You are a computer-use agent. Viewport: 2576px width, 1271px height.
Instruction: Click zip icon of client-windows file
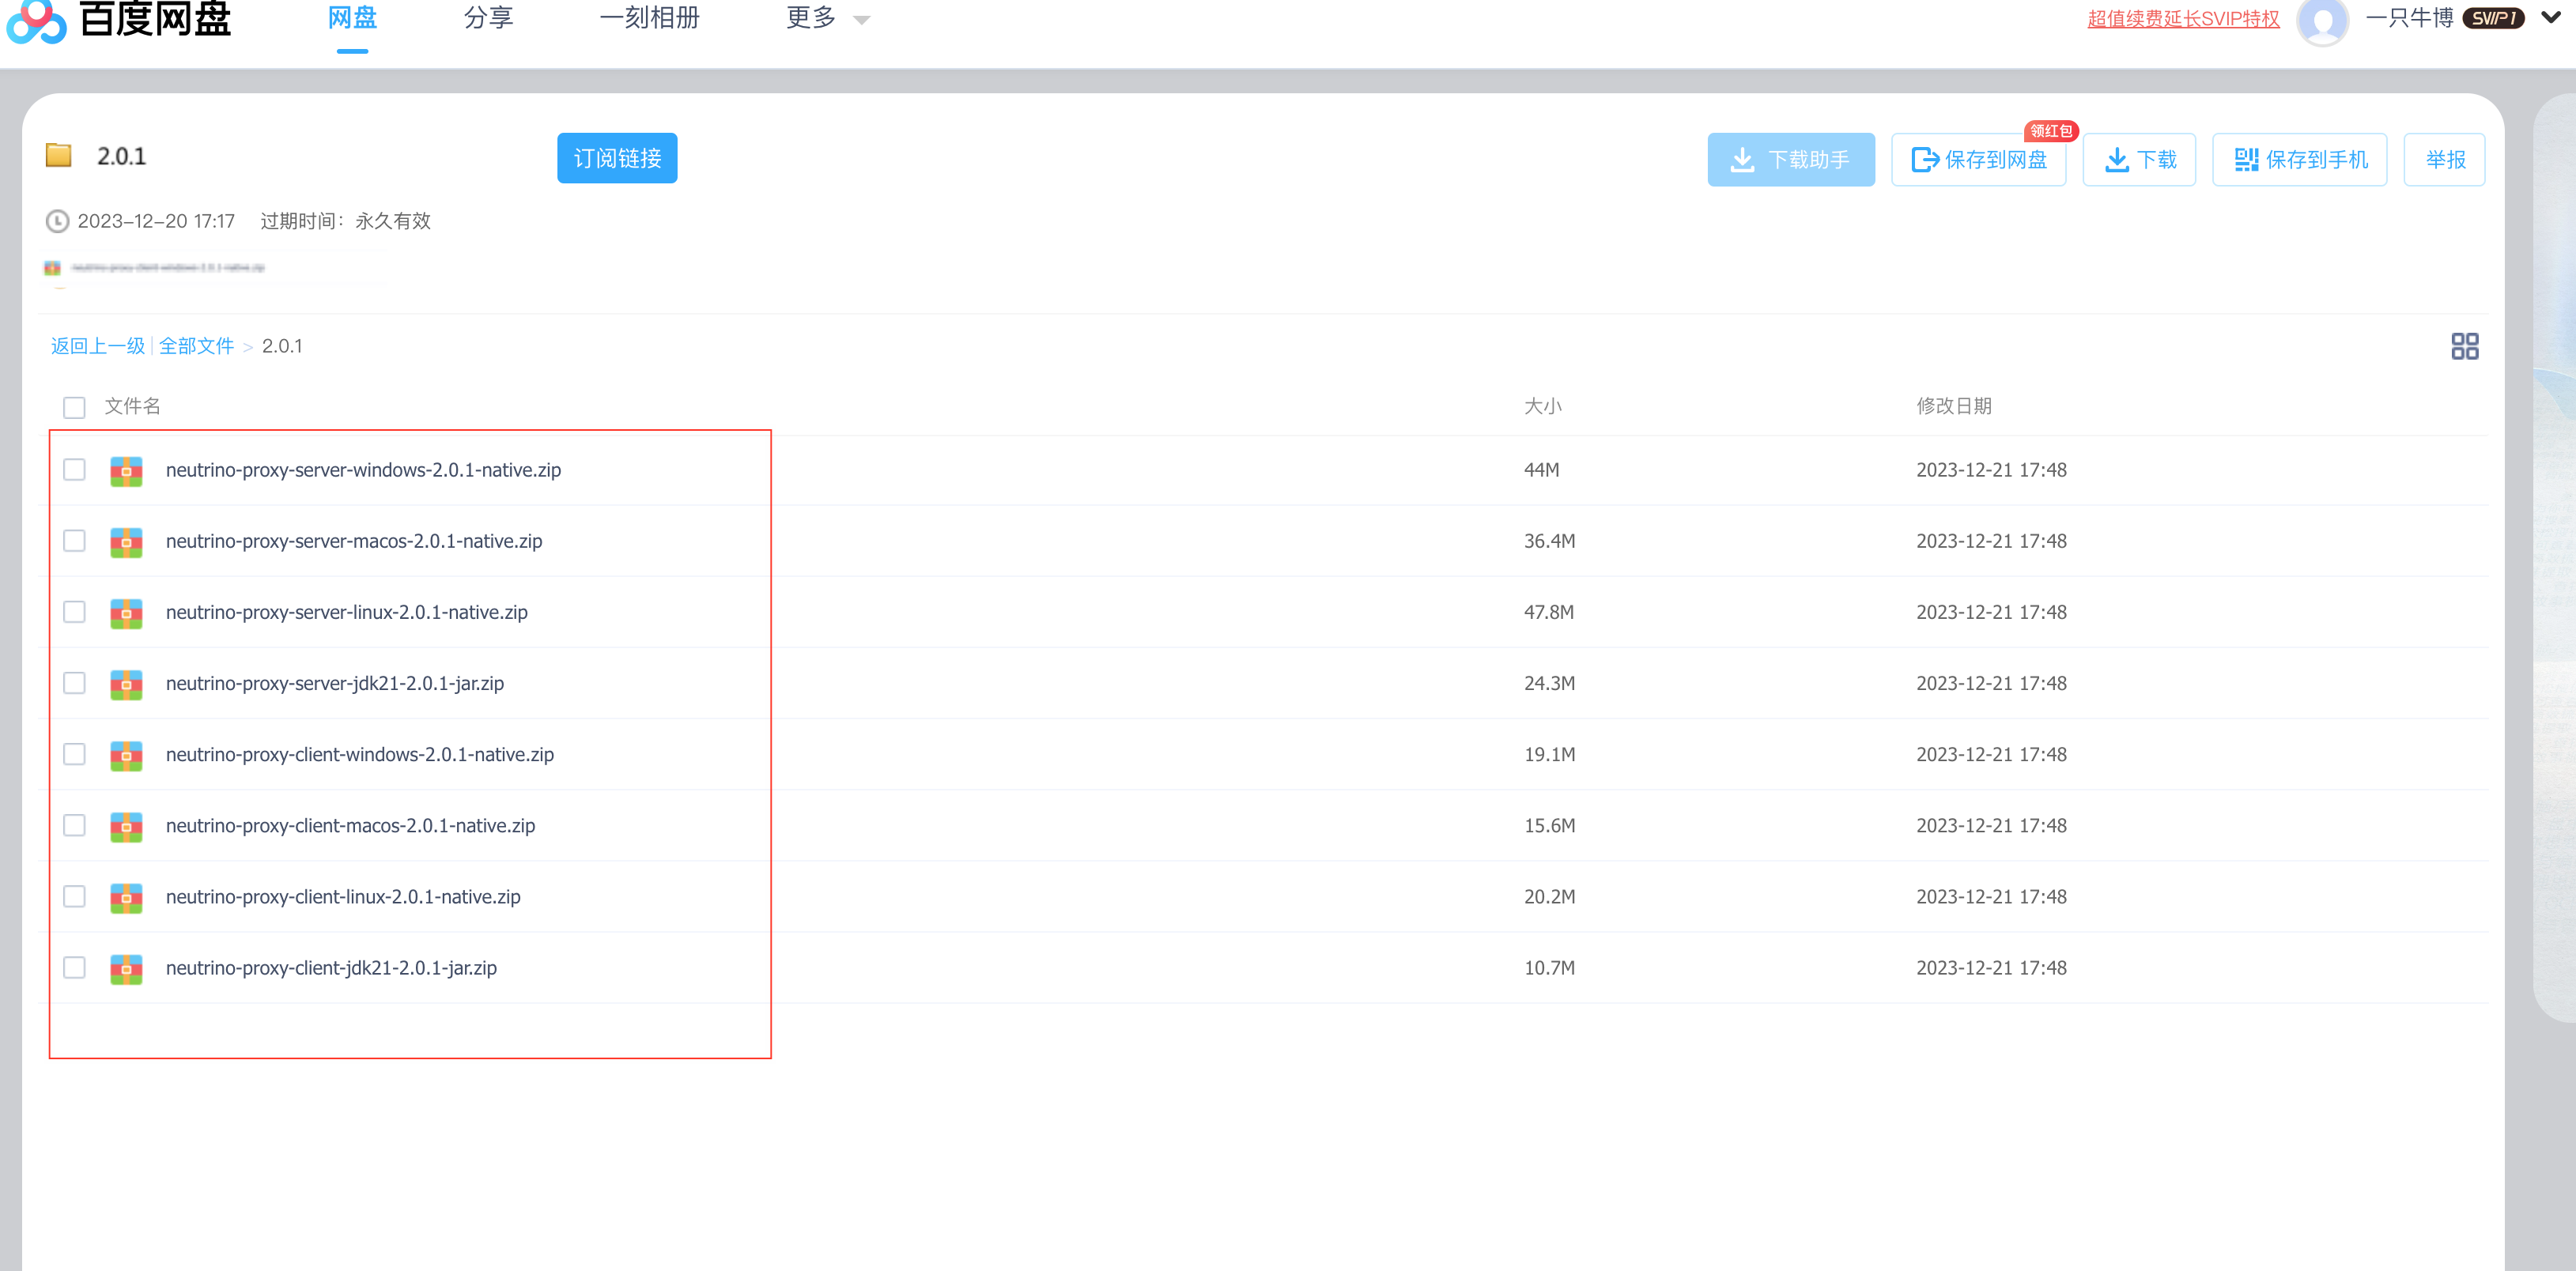pos(126,755)
